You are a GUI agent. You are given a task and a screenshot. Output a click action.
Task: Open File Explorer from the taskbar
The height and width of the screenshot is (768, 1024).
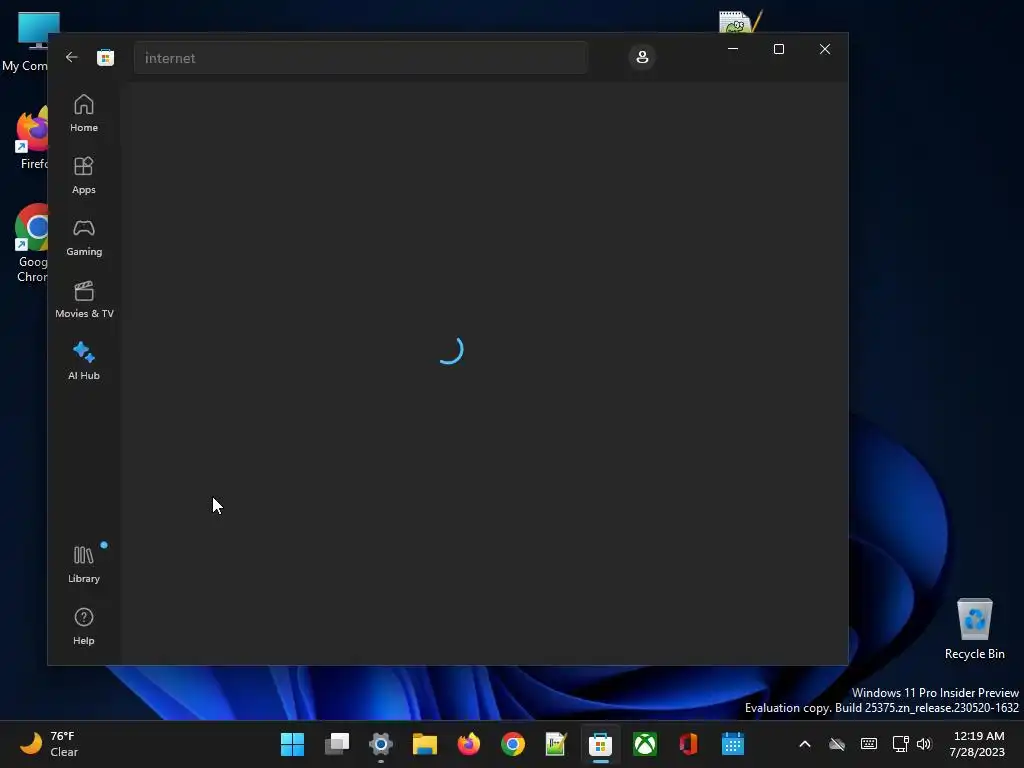coord(424,744)
